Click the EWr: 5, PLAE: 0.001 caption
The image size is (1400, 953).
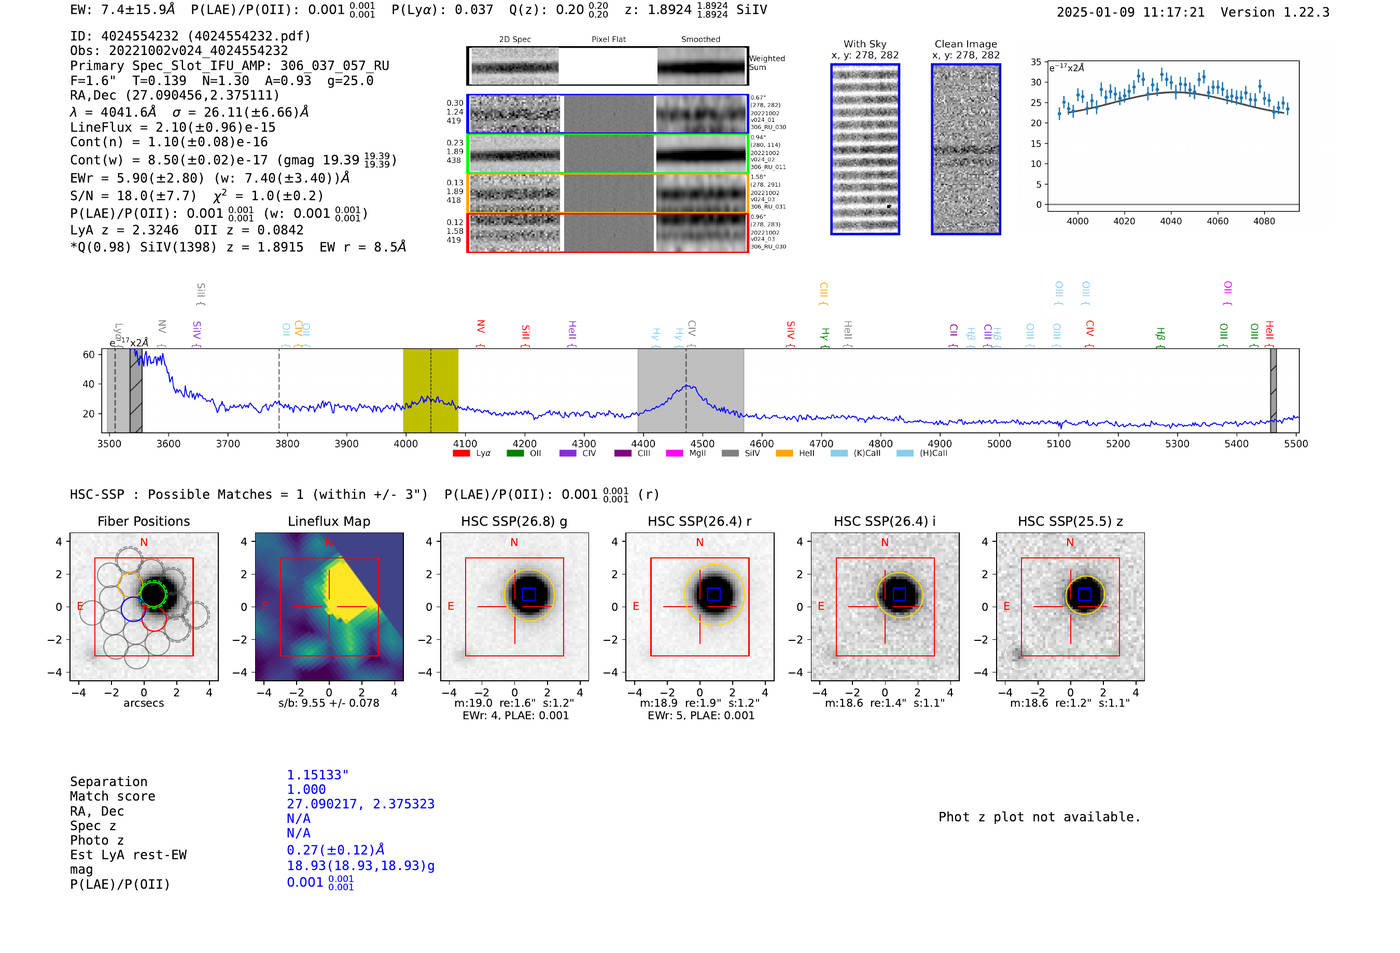700,716
